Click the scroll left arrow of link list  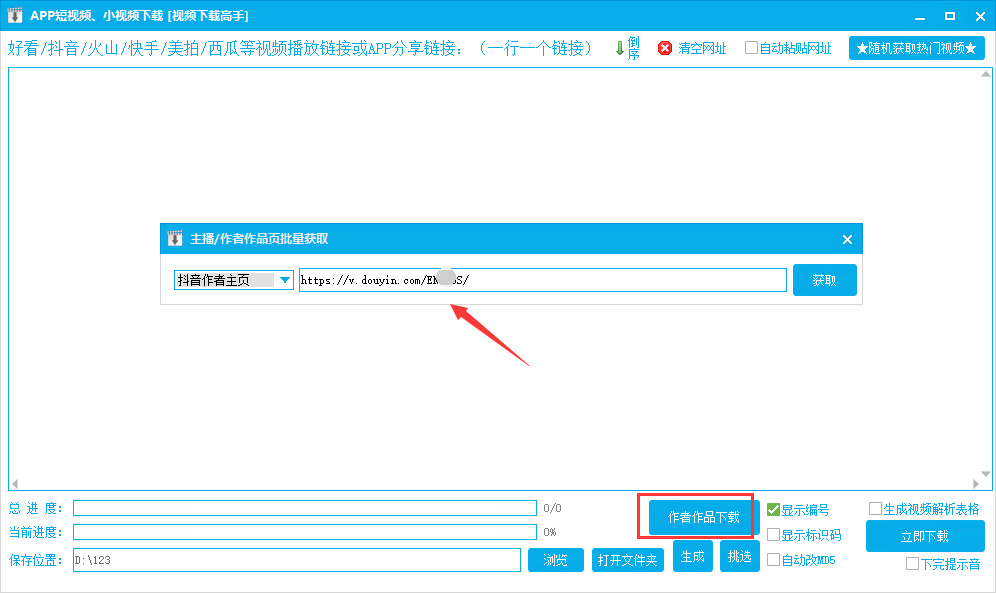[15, 484]
